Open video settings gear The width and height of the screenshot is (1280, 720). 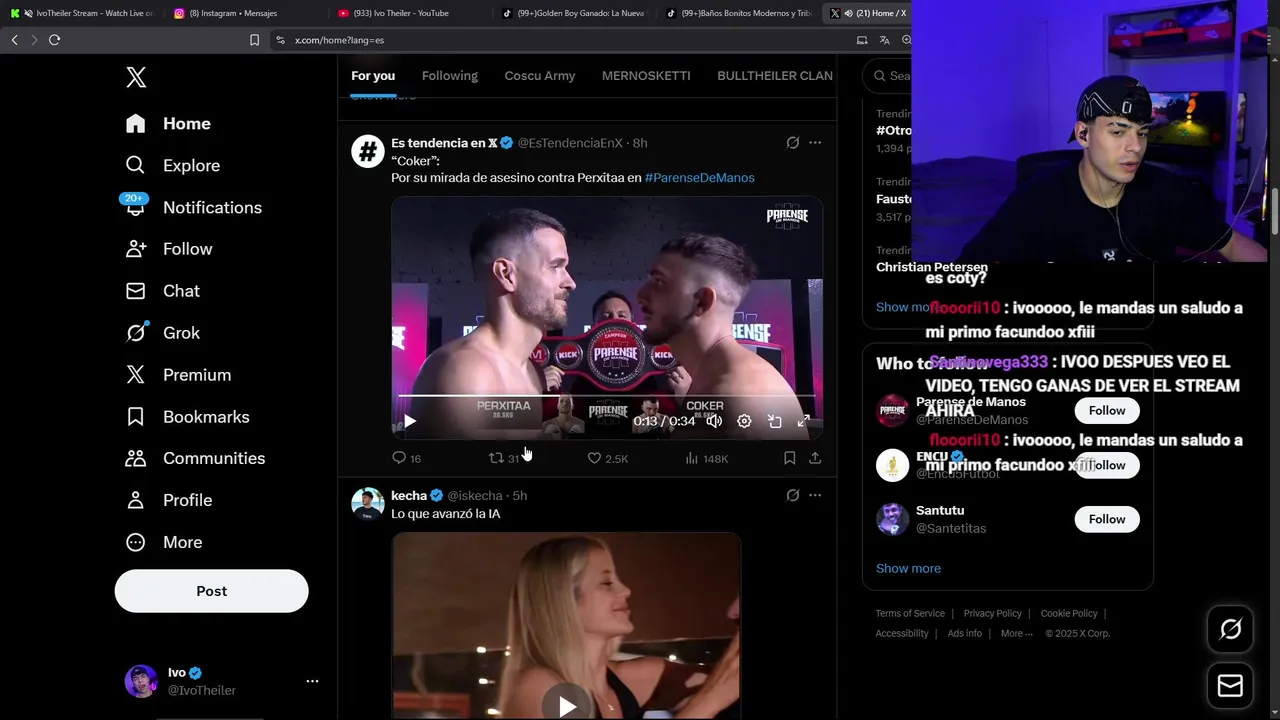[744, 421]
